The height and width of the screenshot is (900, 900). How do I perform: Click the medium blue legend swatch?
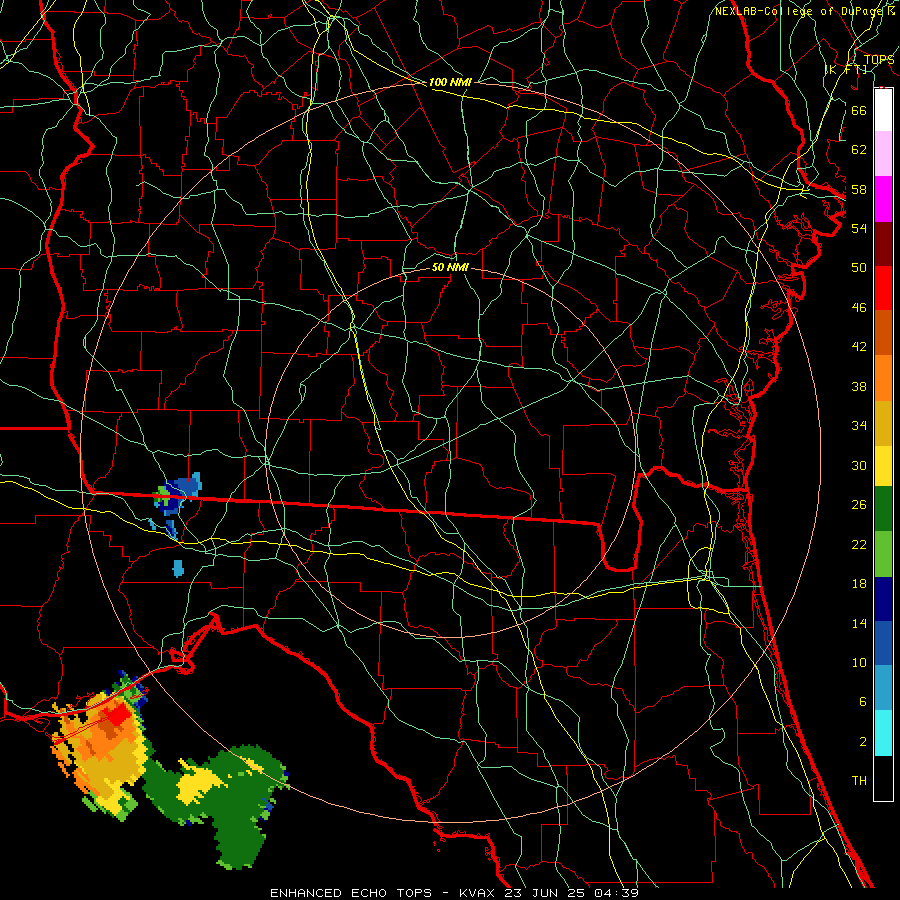click(883, 643)
